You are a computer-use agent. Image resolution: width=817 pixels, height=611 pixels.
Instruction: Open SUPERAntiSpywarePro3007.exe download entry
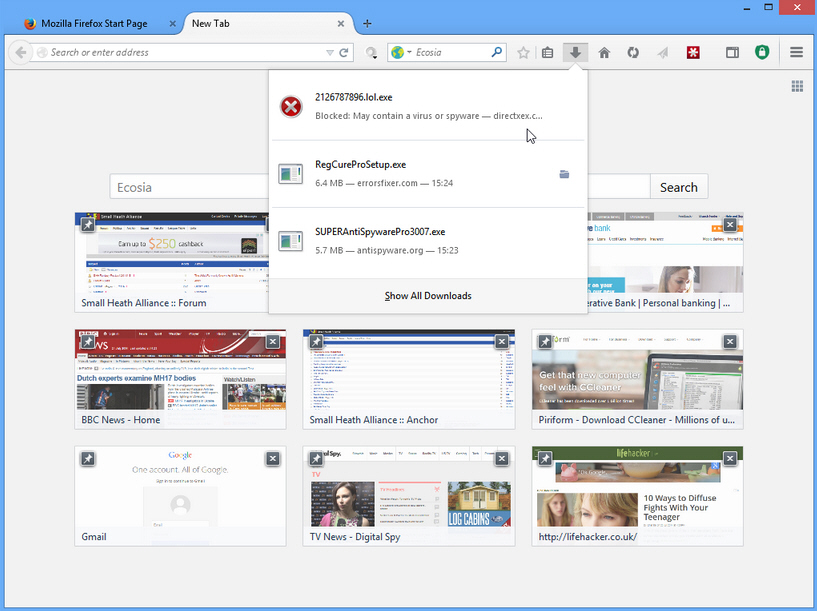point(428,241)
